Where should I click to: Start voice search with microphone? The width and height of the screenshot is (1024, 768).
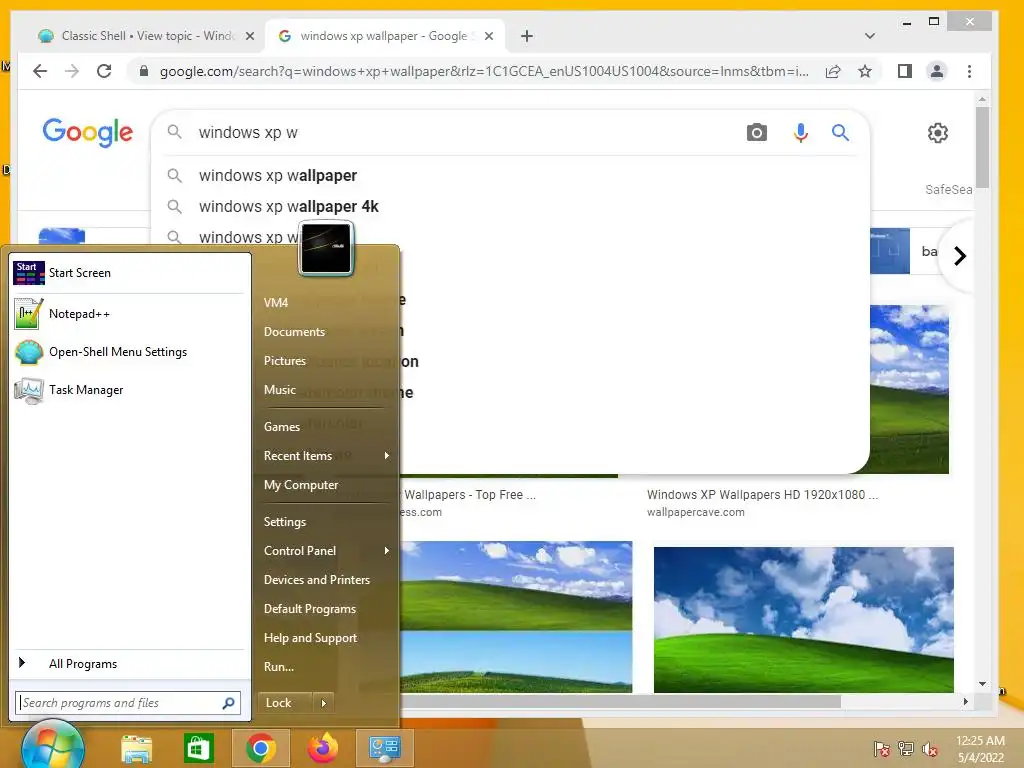[x=801, y=133]
